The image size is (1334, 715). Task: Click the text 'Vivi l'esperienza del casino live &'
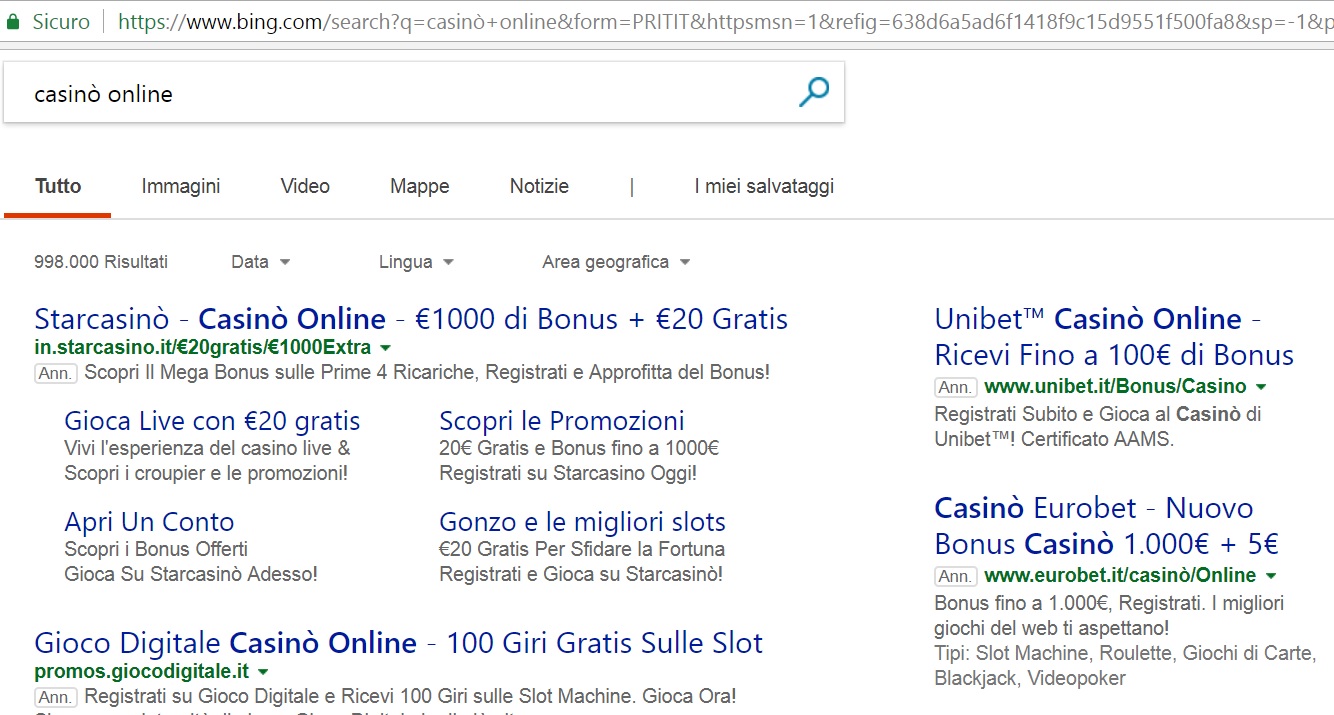[x=207, y=448]
